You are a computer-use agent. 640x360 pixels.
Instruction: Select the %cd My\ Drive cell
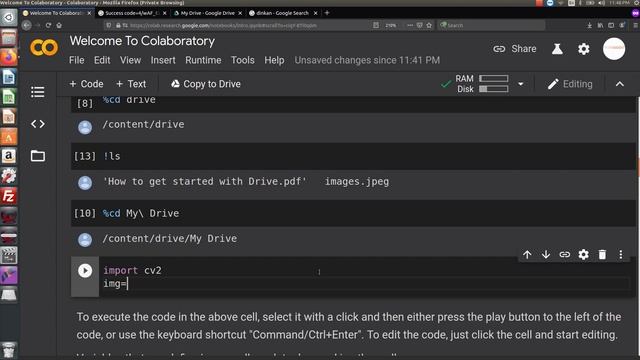tap(353, 213)
